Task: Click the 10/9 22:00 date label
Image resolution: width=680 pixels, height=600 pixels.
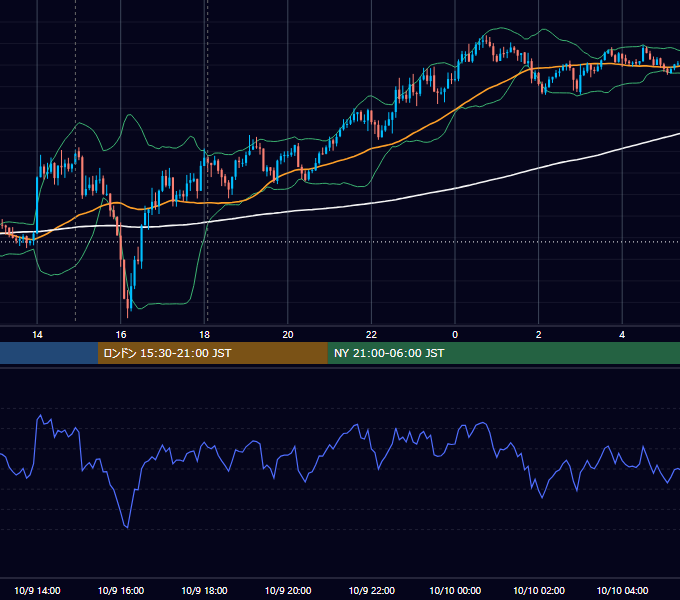Action: pos(372,590)
